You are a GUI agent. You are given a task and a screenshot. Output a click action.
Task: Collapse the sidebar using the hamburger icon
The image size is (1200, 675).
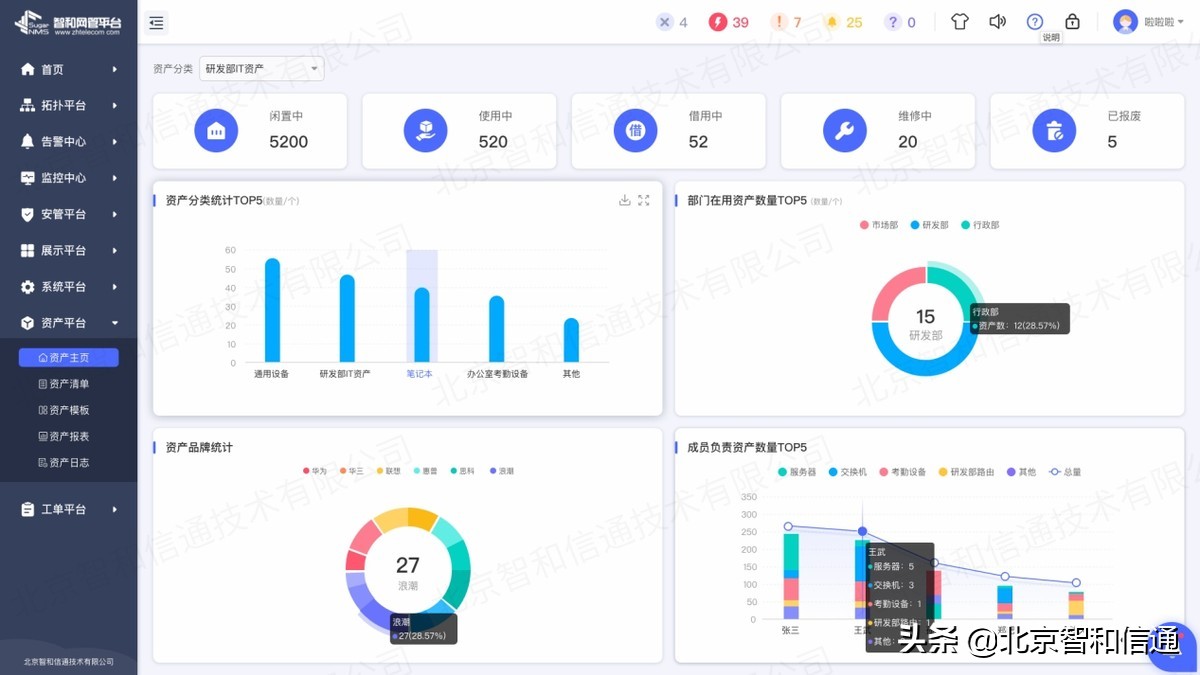pos(156,22)
